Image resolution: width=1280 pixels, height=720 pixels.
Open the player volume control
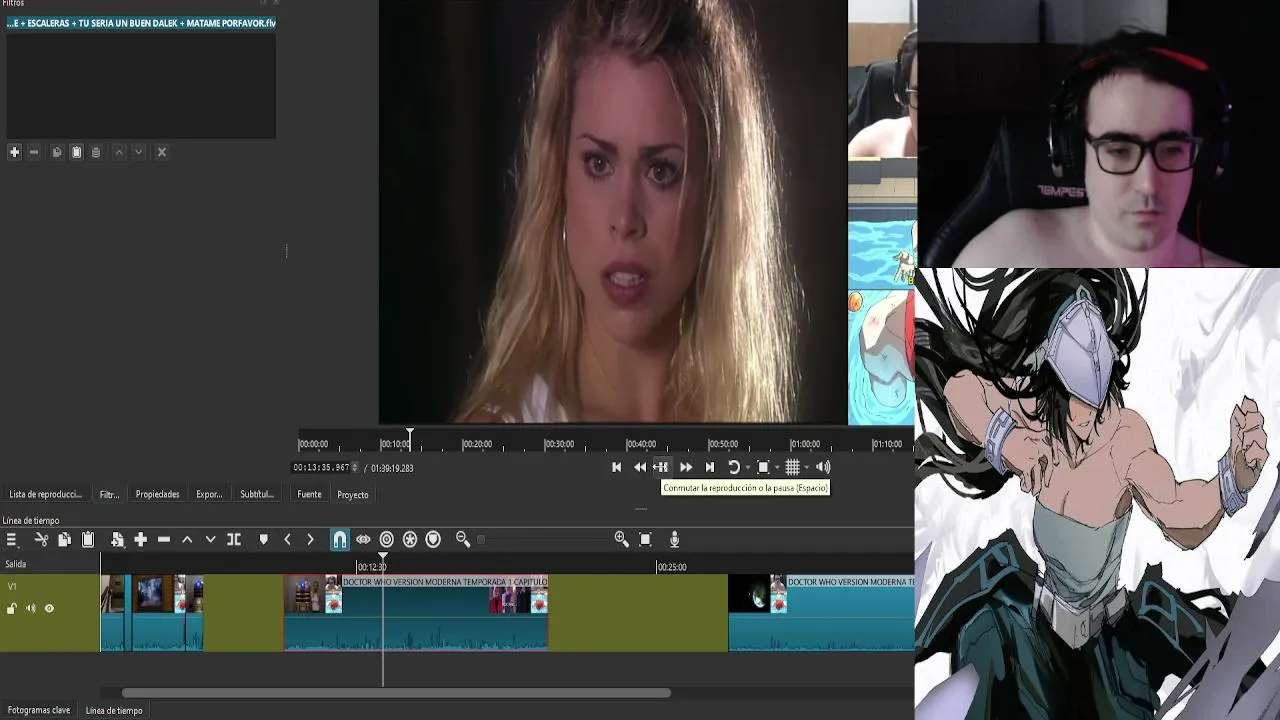(x=823, y=467)
